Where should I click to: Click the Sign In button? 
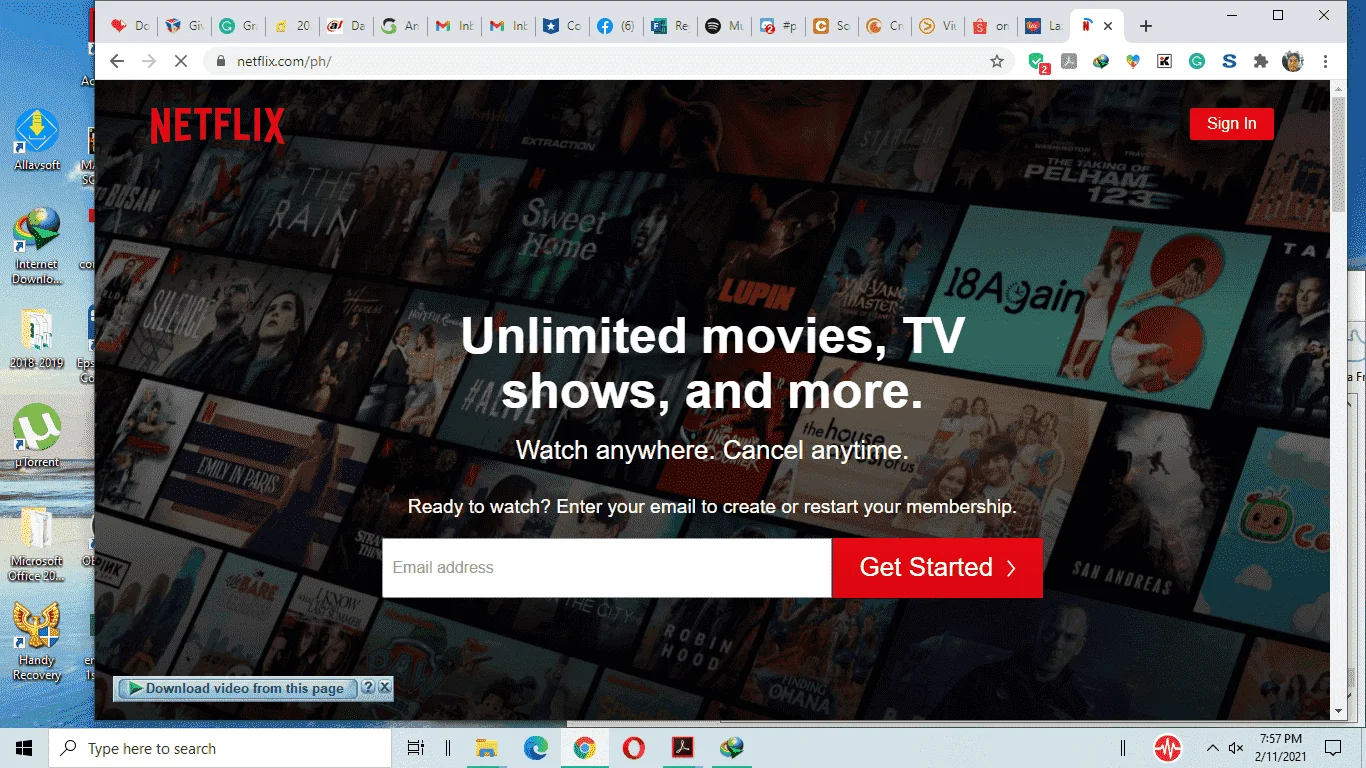(x=1231, y=124)
